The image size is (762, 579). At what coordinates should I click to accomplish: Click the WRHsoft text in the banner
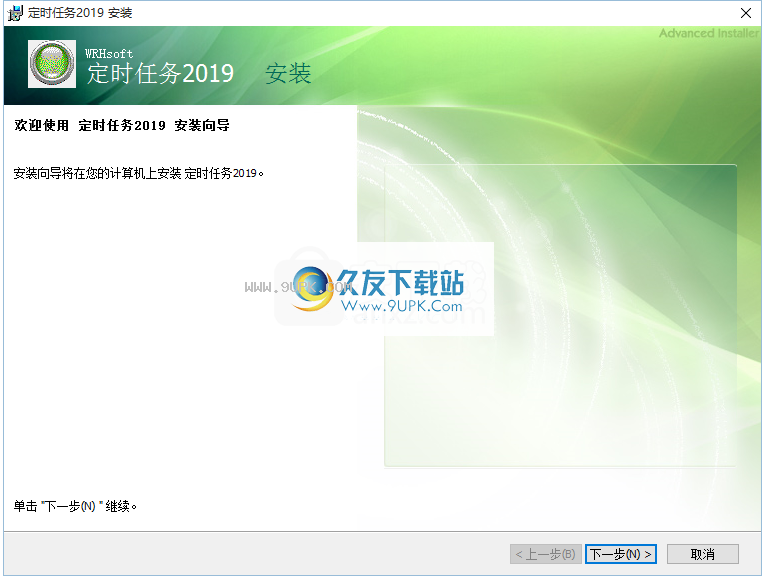tap(109, 53)
